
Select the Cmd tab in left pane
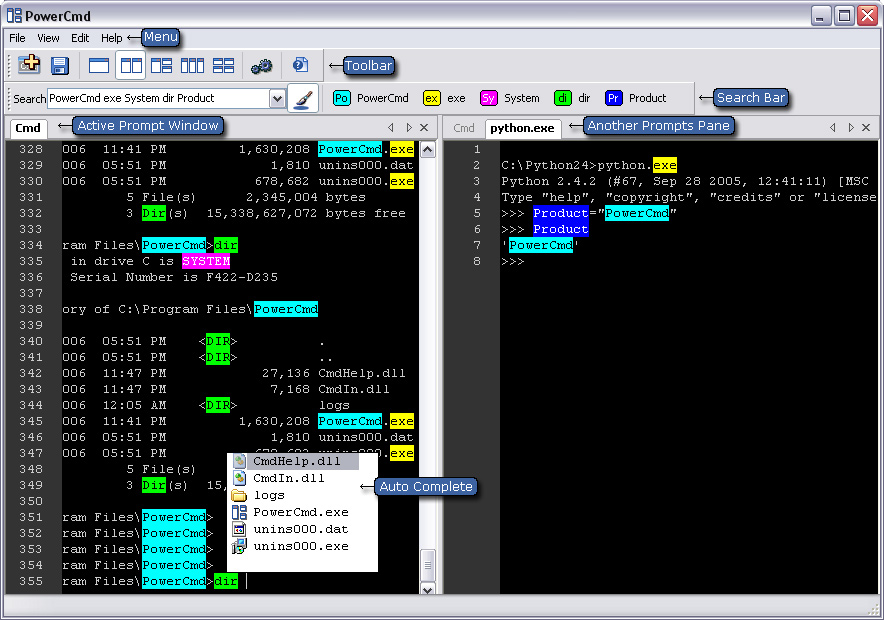click(28, 128)
